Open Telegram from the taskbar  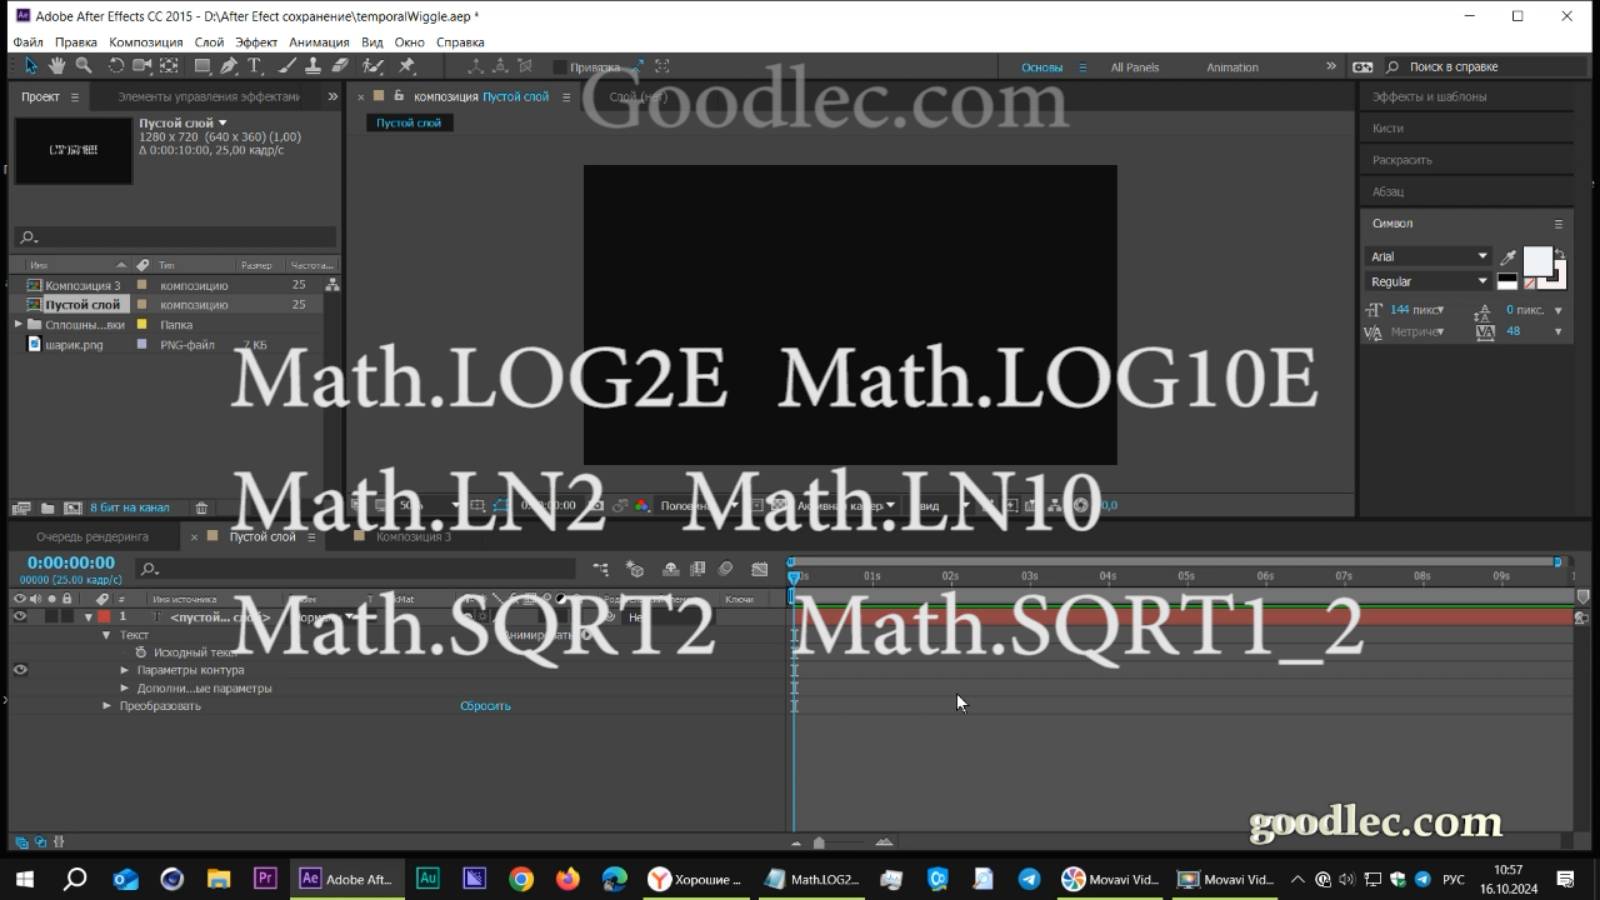[1031, 880]
